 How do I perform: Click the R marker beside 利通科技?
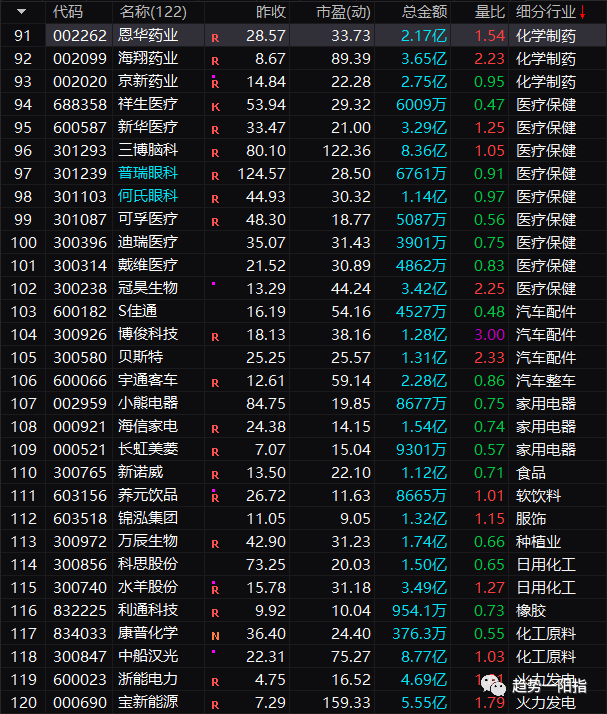(215, 613)
